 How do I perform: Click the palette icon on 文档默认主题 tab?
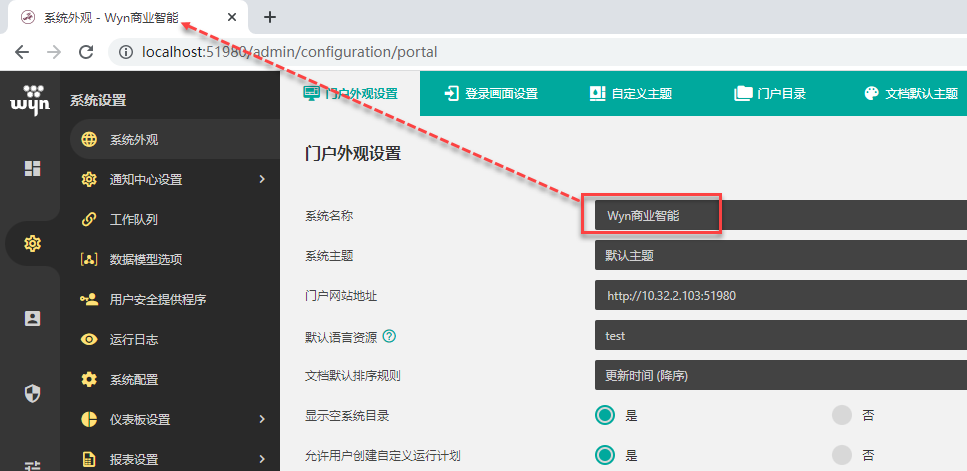click(871, 94)
